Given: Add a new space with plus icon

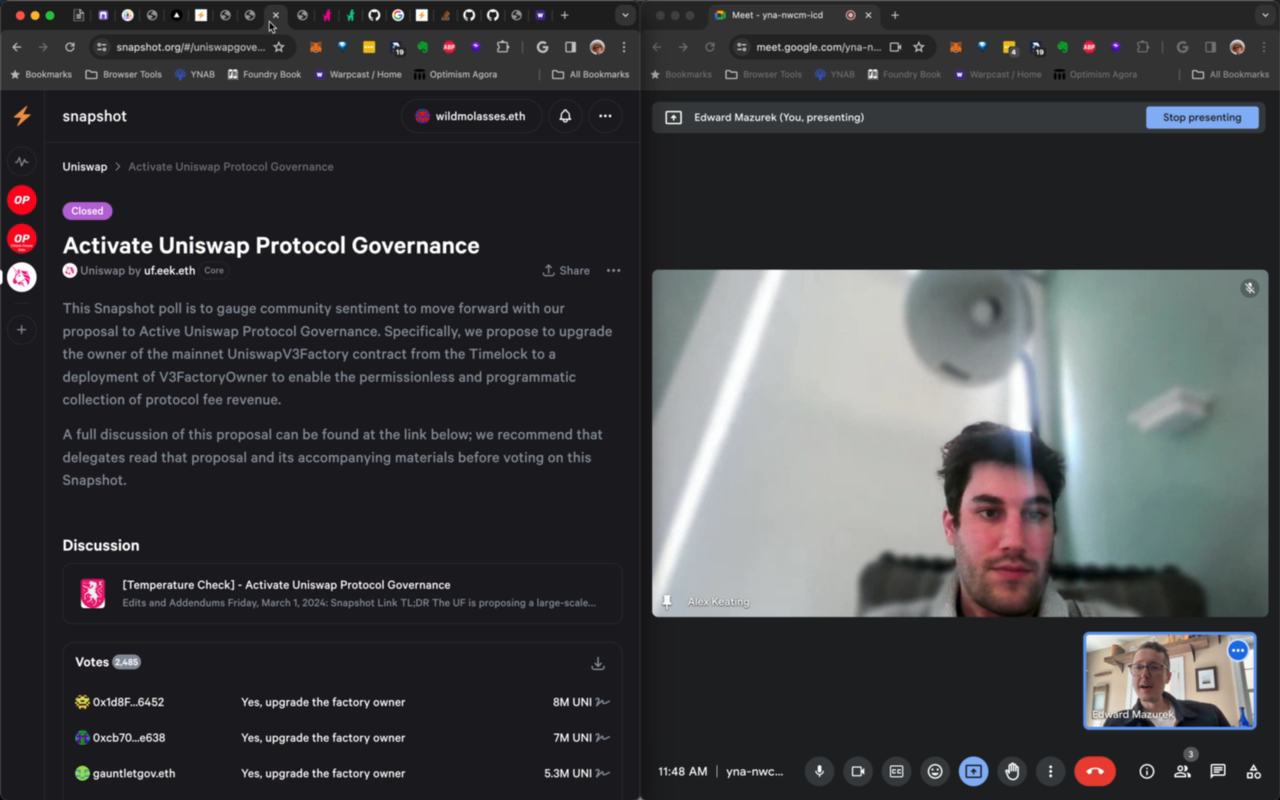Looking at the screenshot, I should 22,330.
